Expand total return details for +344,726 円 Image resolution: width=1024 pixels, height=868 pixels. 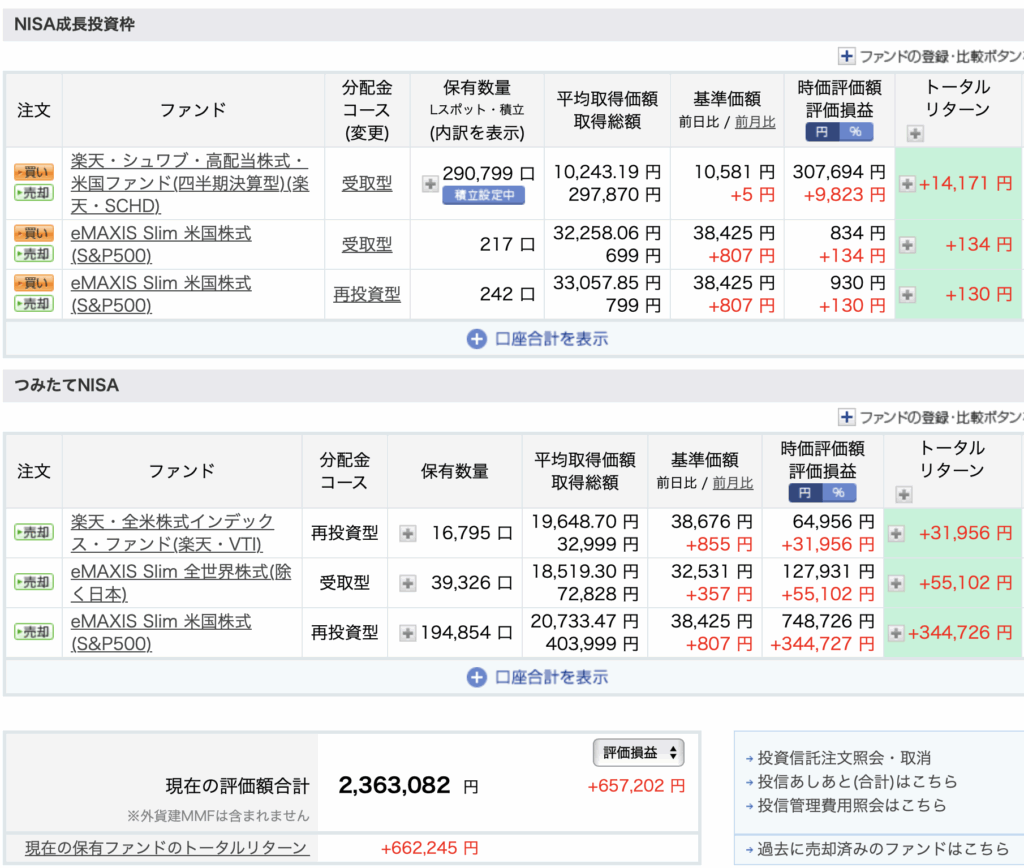[x=895, y=633]
